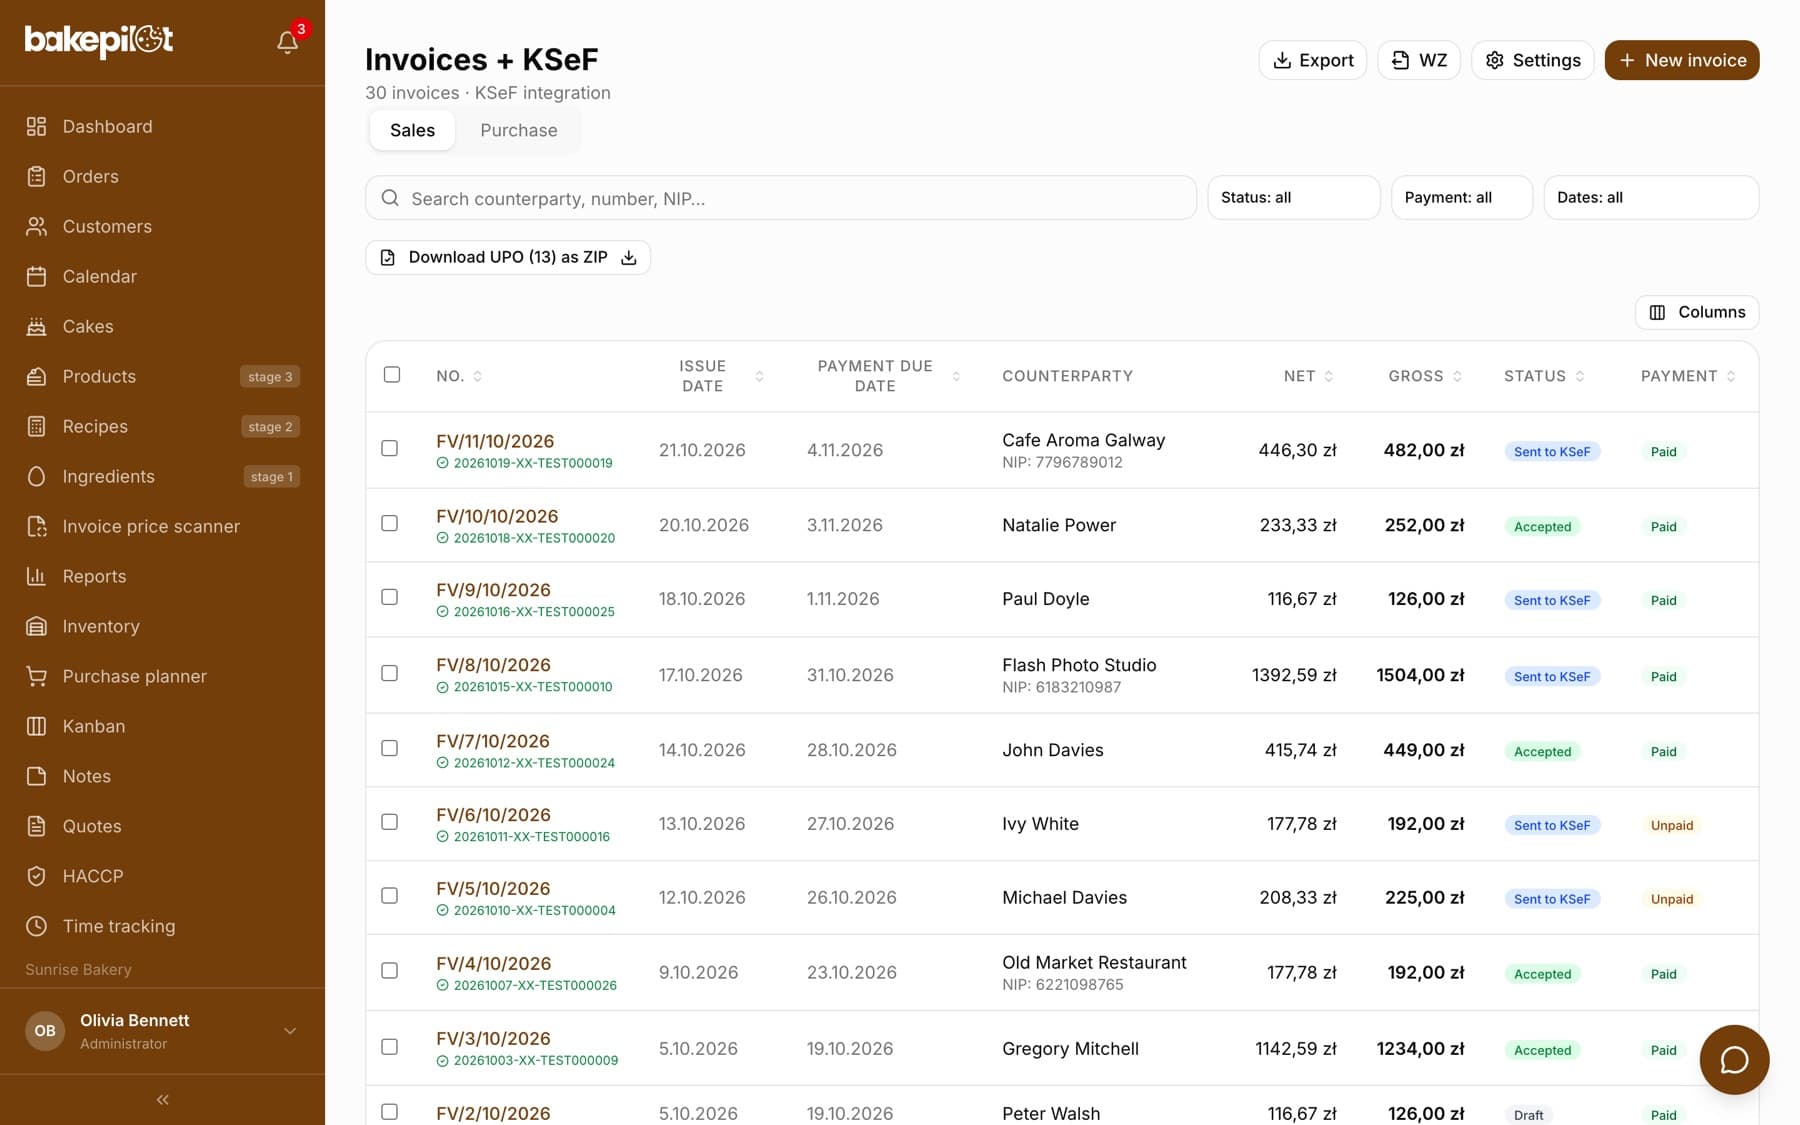The width and height of the screenshot is (1800, 1125).
Task: Open invoice link FV/9/10/2026
Action: coord(493,590)
